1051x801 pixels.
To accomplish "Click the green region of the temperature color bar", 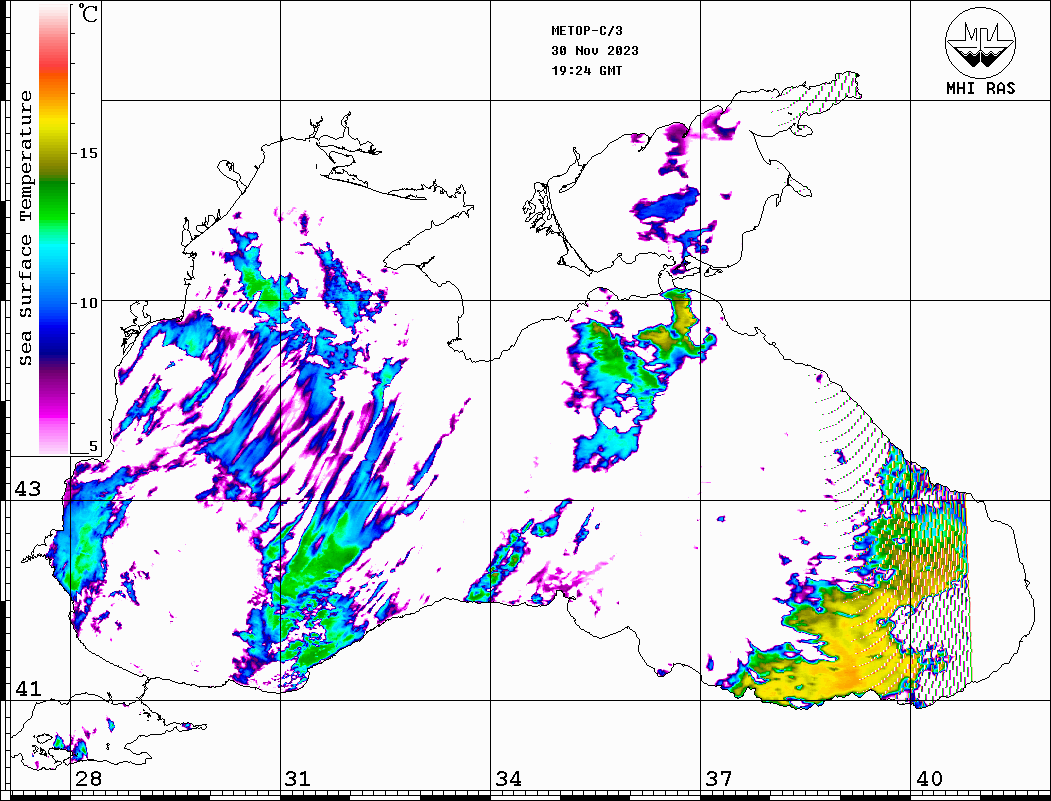I will [x=54, y=201].
